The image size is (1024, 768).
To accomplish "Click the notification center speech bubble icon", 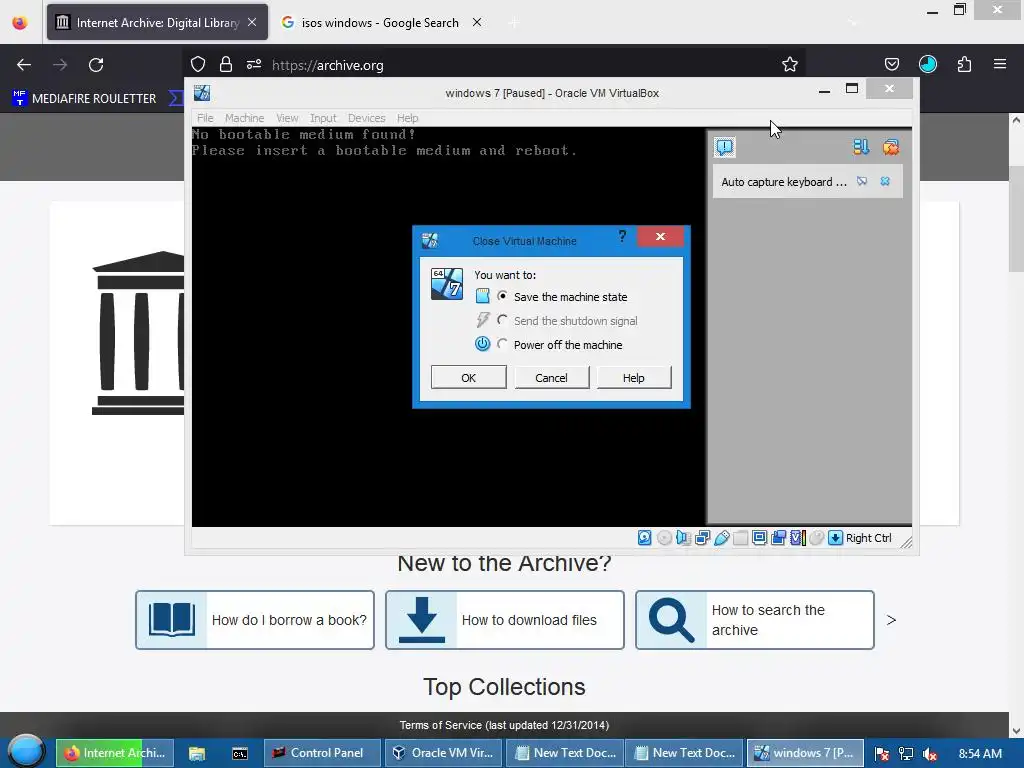I will pos(724,147).
